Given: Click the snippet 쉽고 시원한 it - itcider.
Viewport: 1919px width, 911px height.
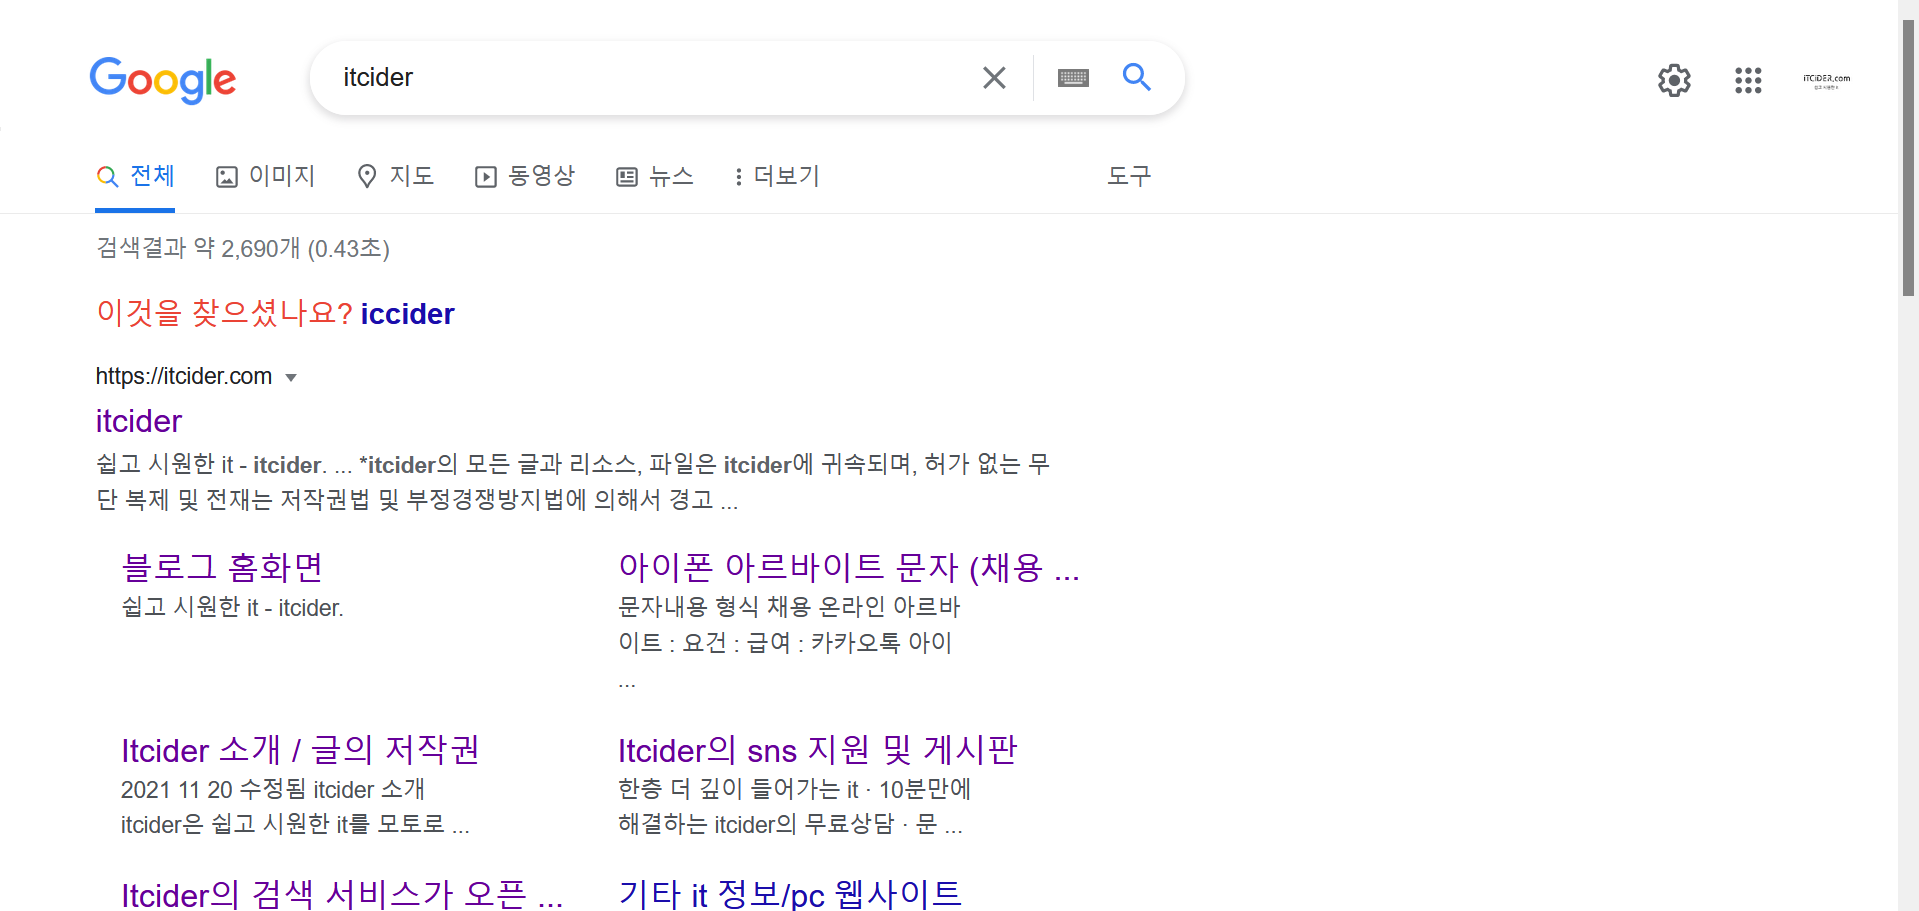Looking at the screenshot, I should tap(232, 607).
